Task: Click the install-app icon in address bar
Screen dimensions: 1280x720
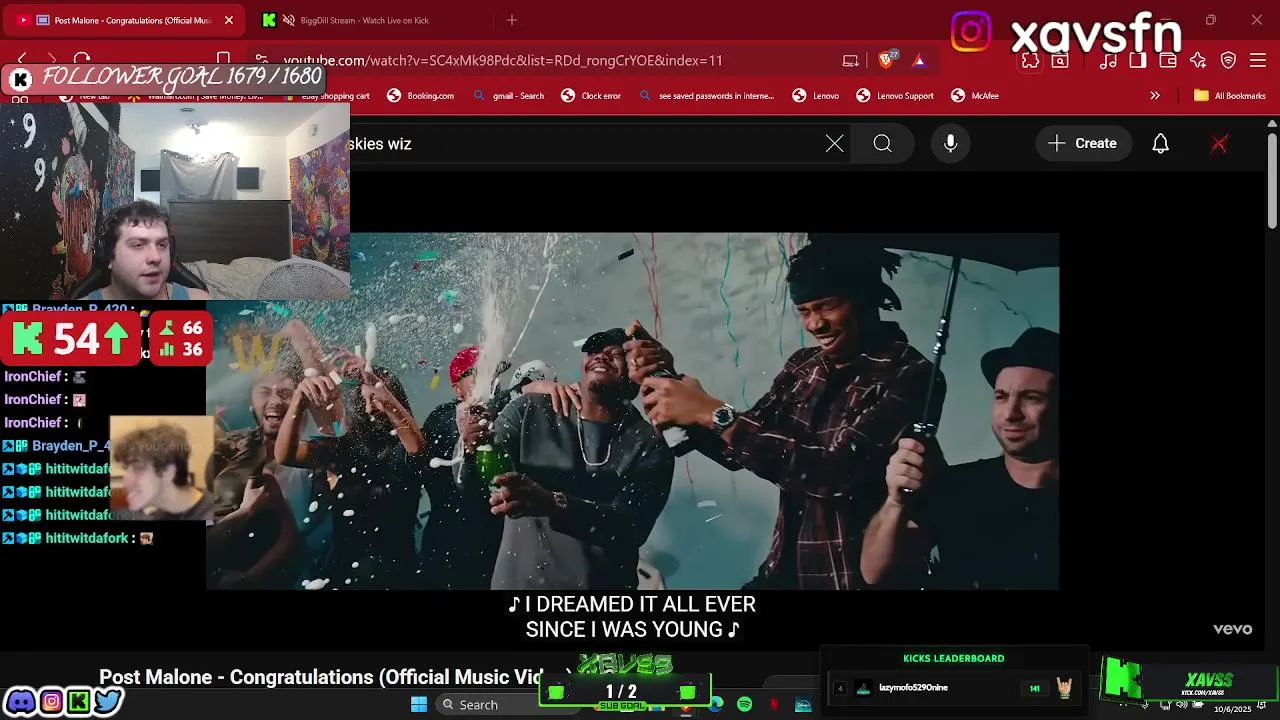Action: click(x=851, y=60)
